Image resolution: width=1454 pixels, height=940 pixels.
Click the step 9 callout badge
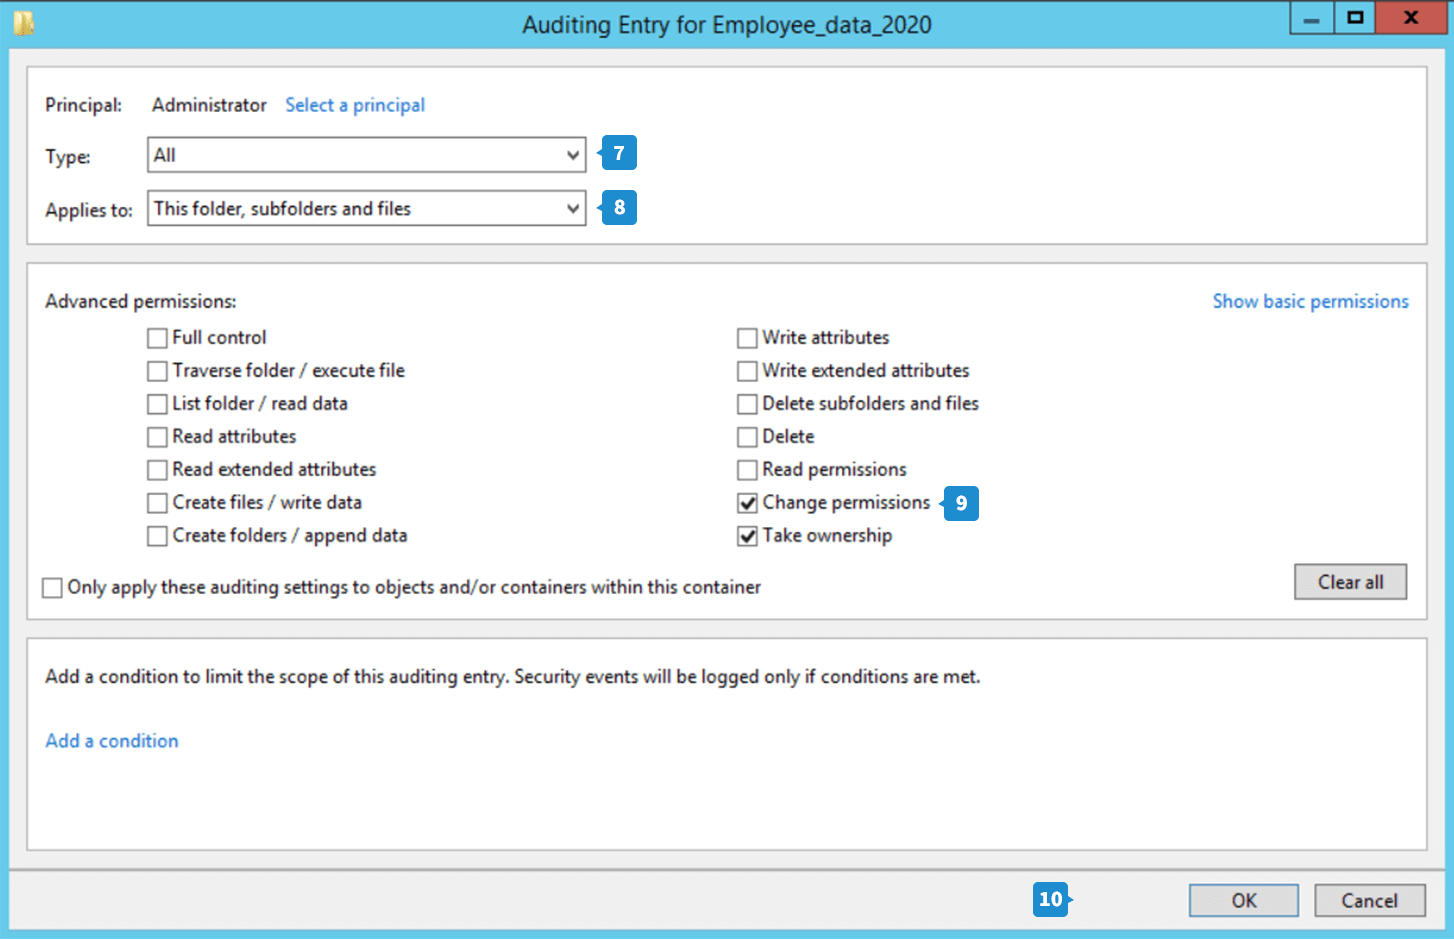coord(961,503)
